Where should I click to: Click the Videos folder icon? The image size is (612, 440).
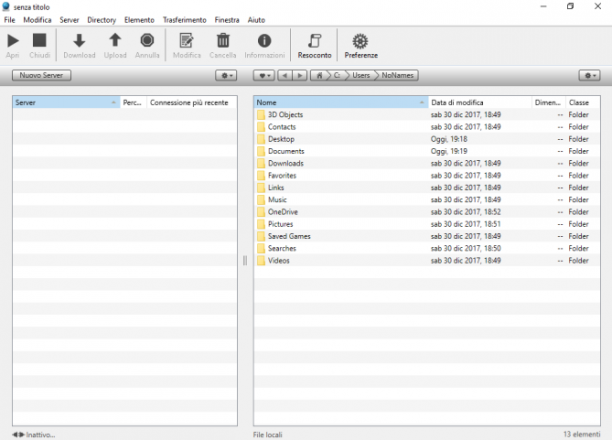pos(261,261)
